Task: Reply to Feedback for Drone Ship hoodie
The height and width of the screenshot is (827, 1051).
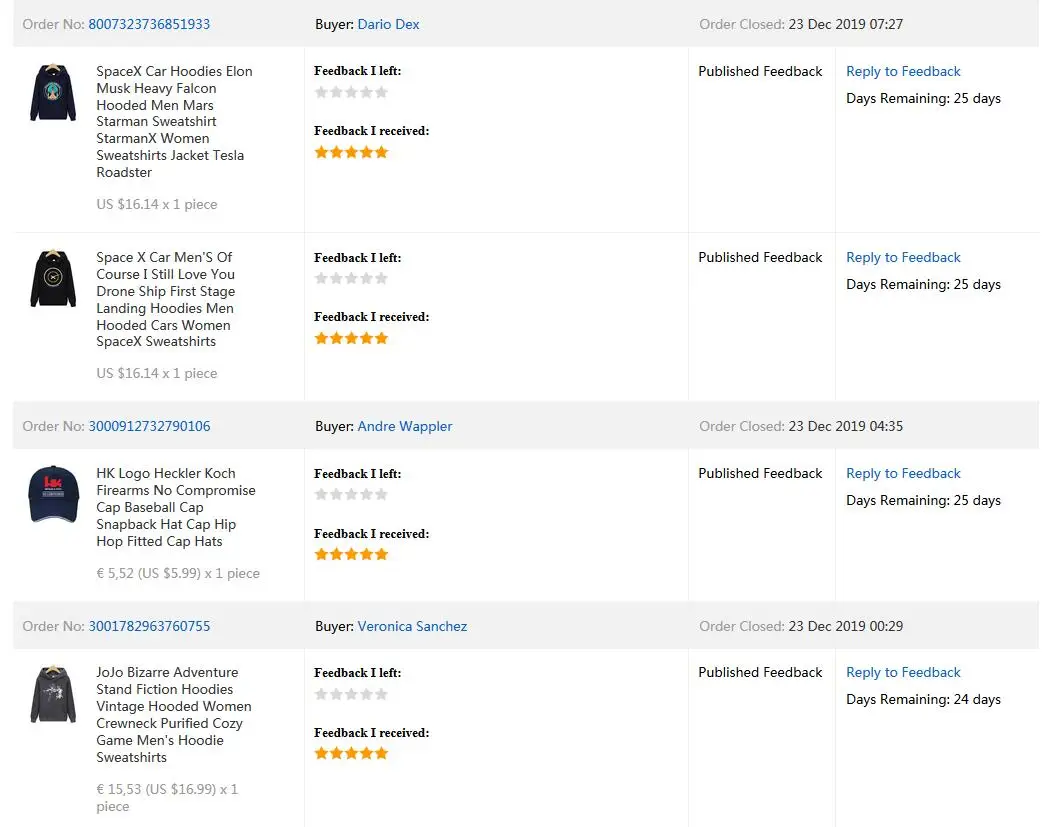Action: click(x=903, y=257)
